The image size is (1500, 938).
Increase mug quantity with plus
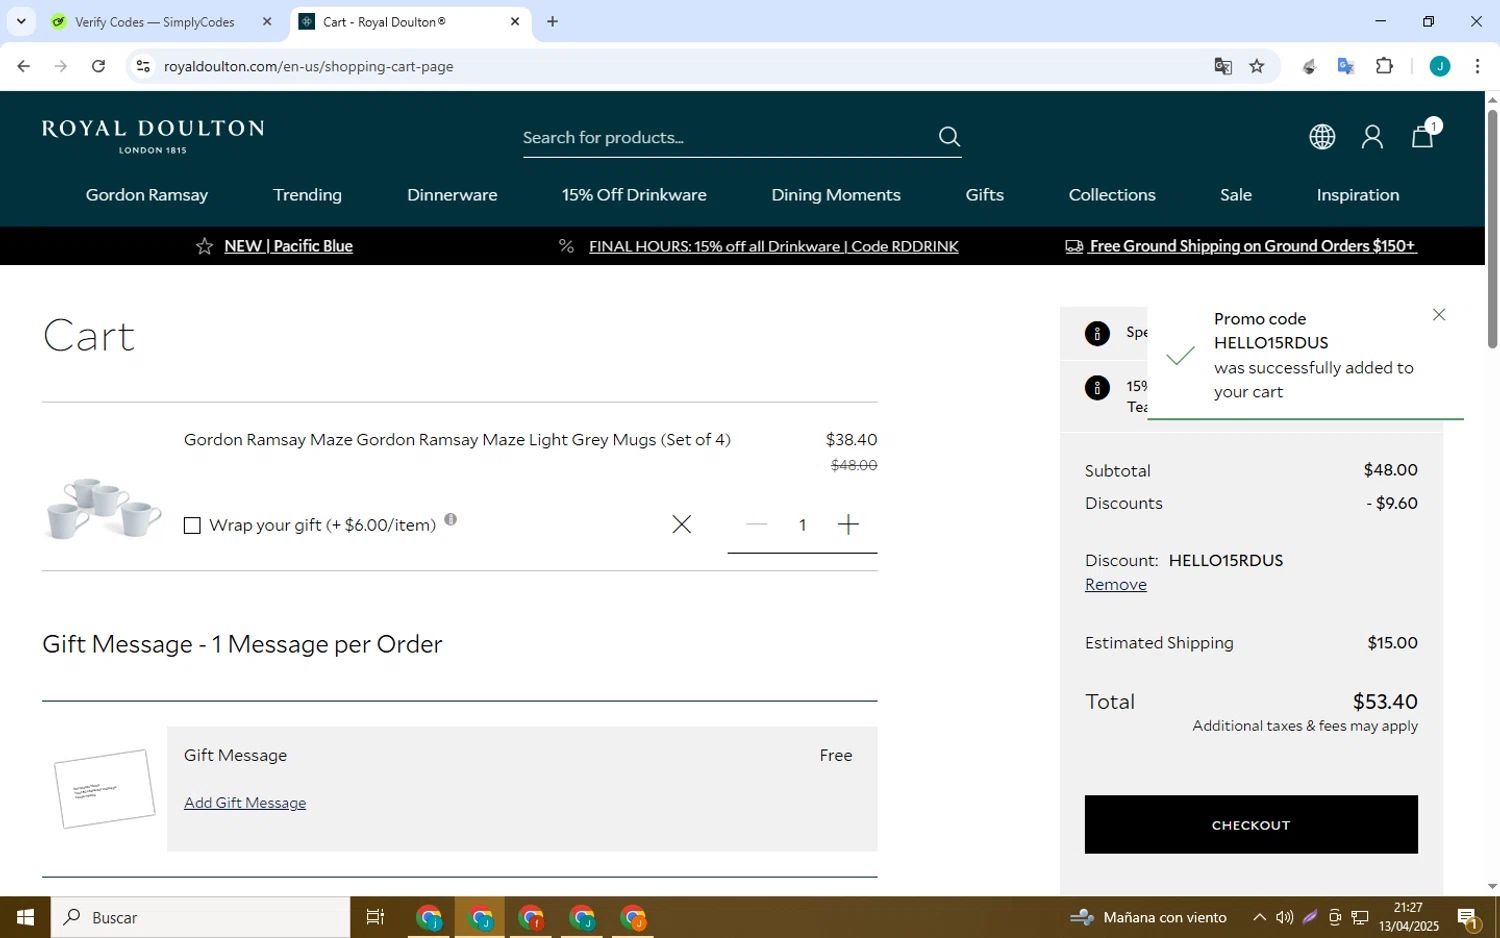848,524
